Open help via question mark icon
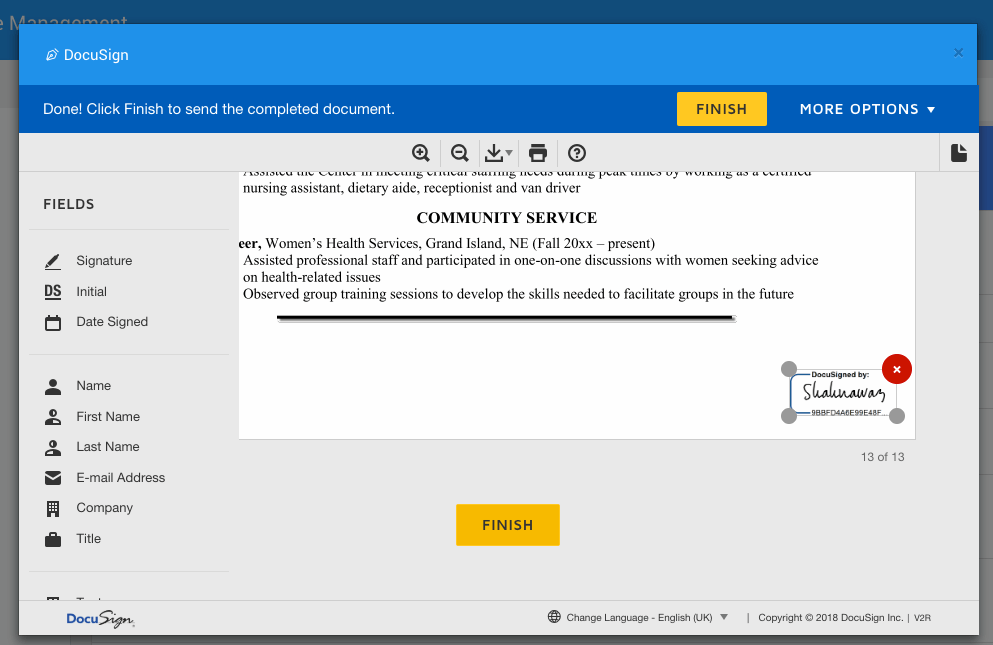Viewport: 993px width, 645px height. click(x=577, y=153)
